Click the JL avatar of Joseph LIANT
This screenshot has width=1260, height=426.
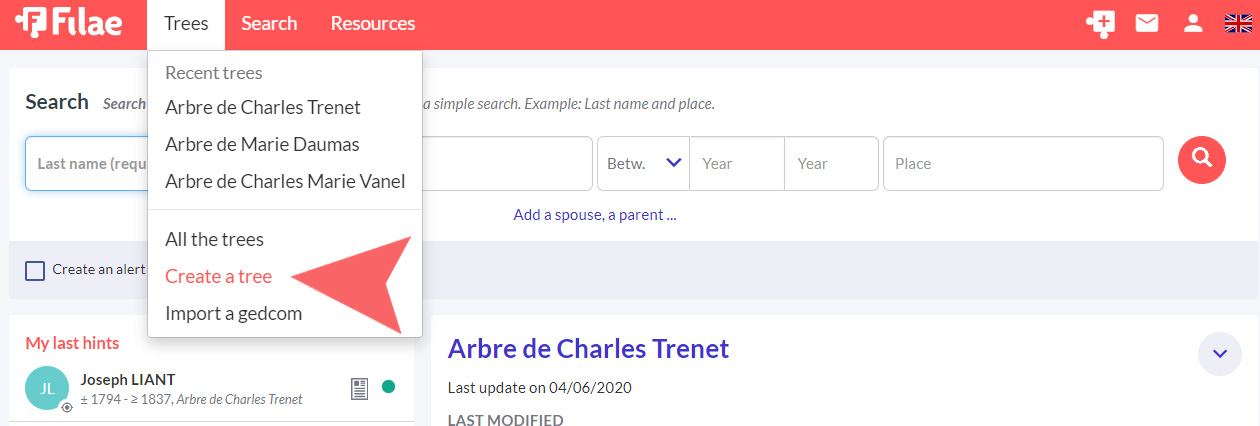tap(47, 389)
